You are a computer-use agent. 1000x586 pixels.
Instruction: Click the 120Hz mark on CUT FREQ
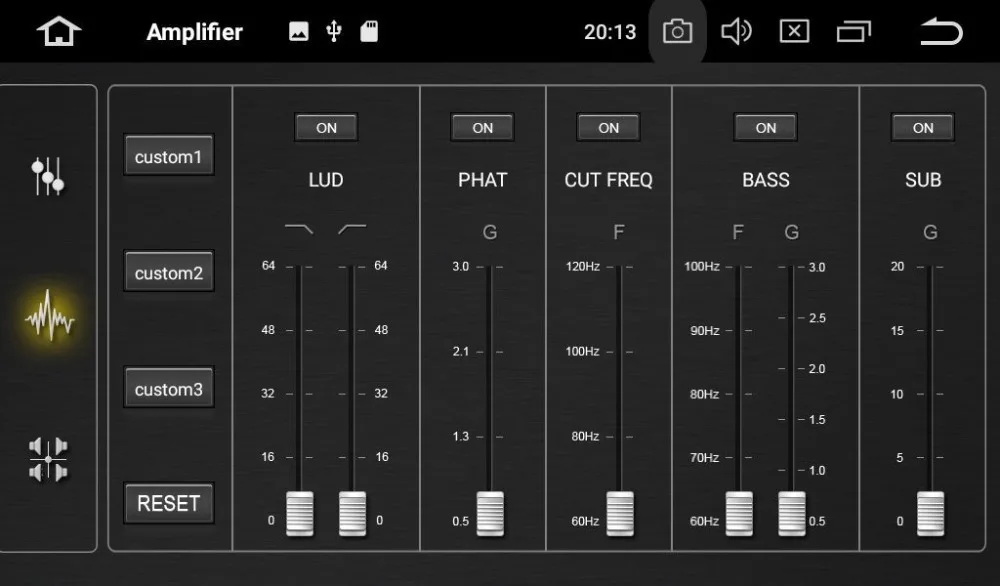click(583, 267)
